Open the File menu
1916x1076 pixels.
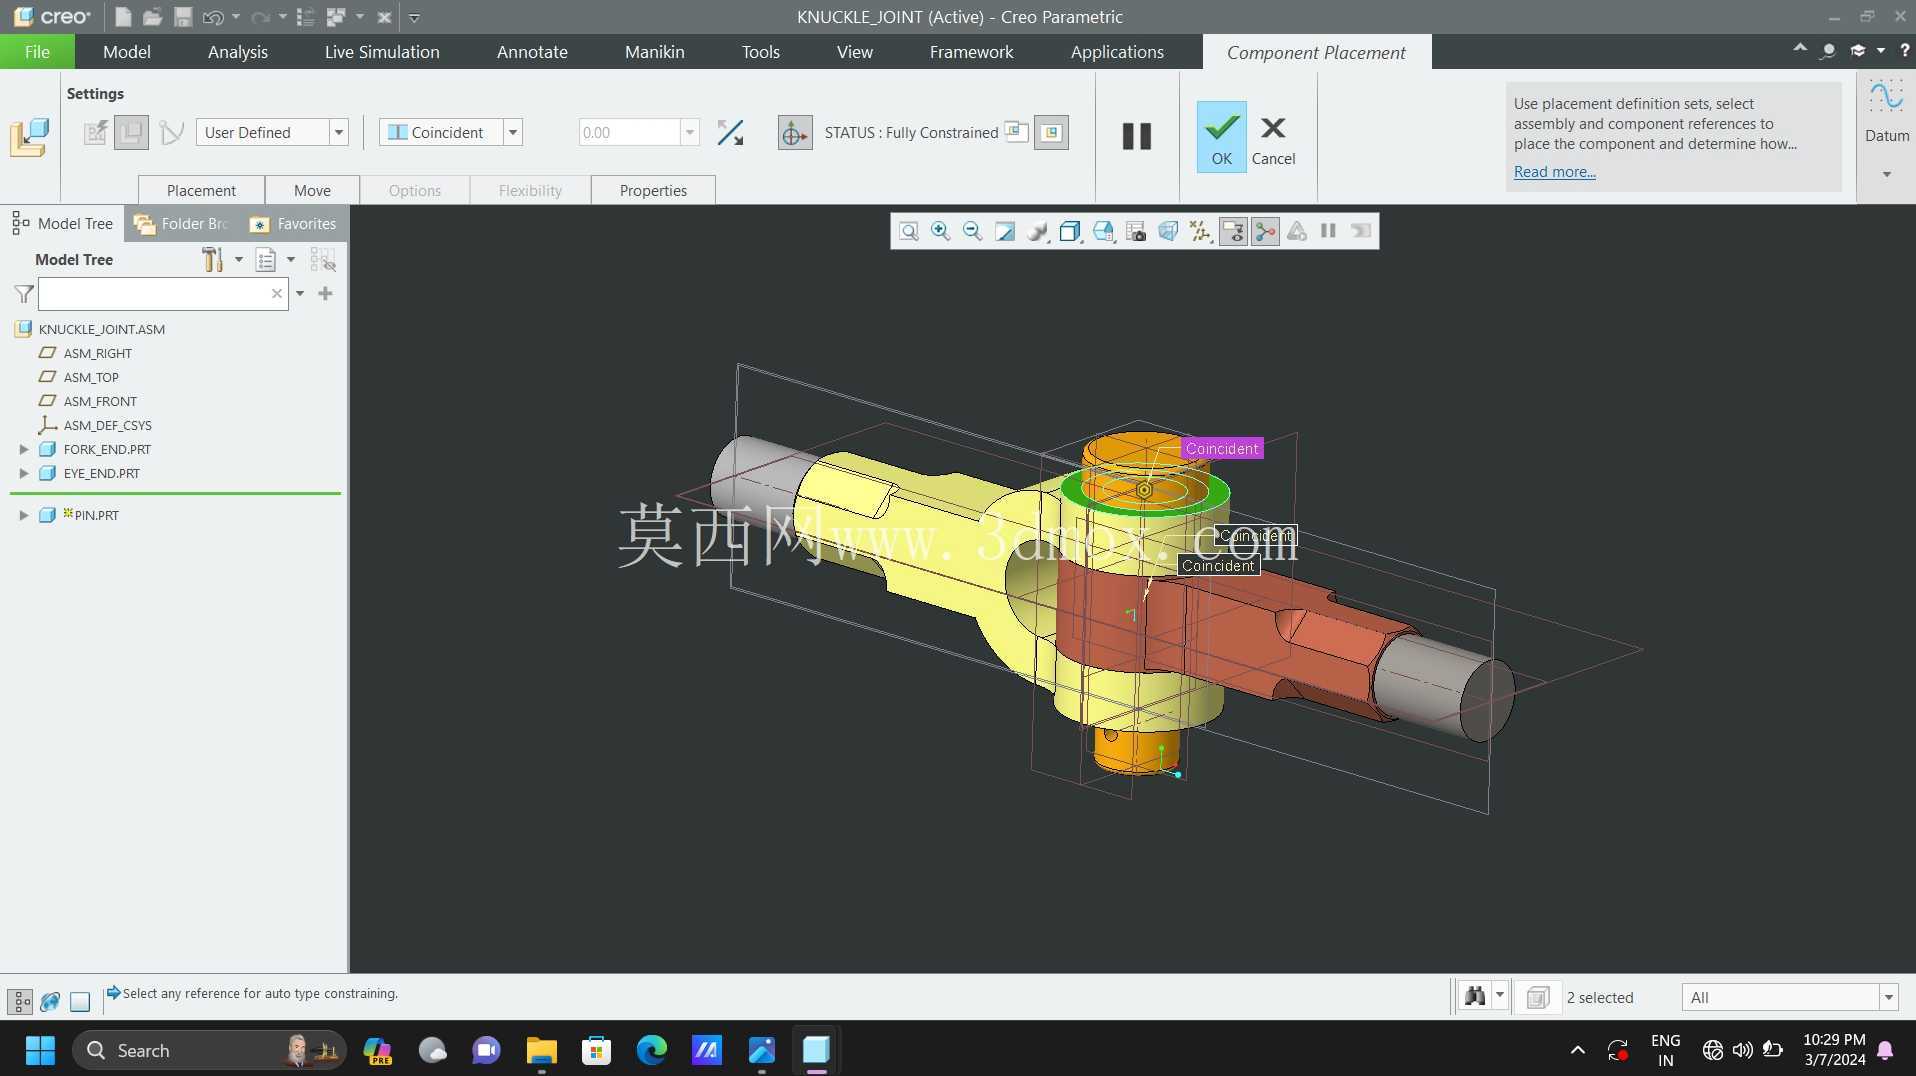[x=37, y=52]
